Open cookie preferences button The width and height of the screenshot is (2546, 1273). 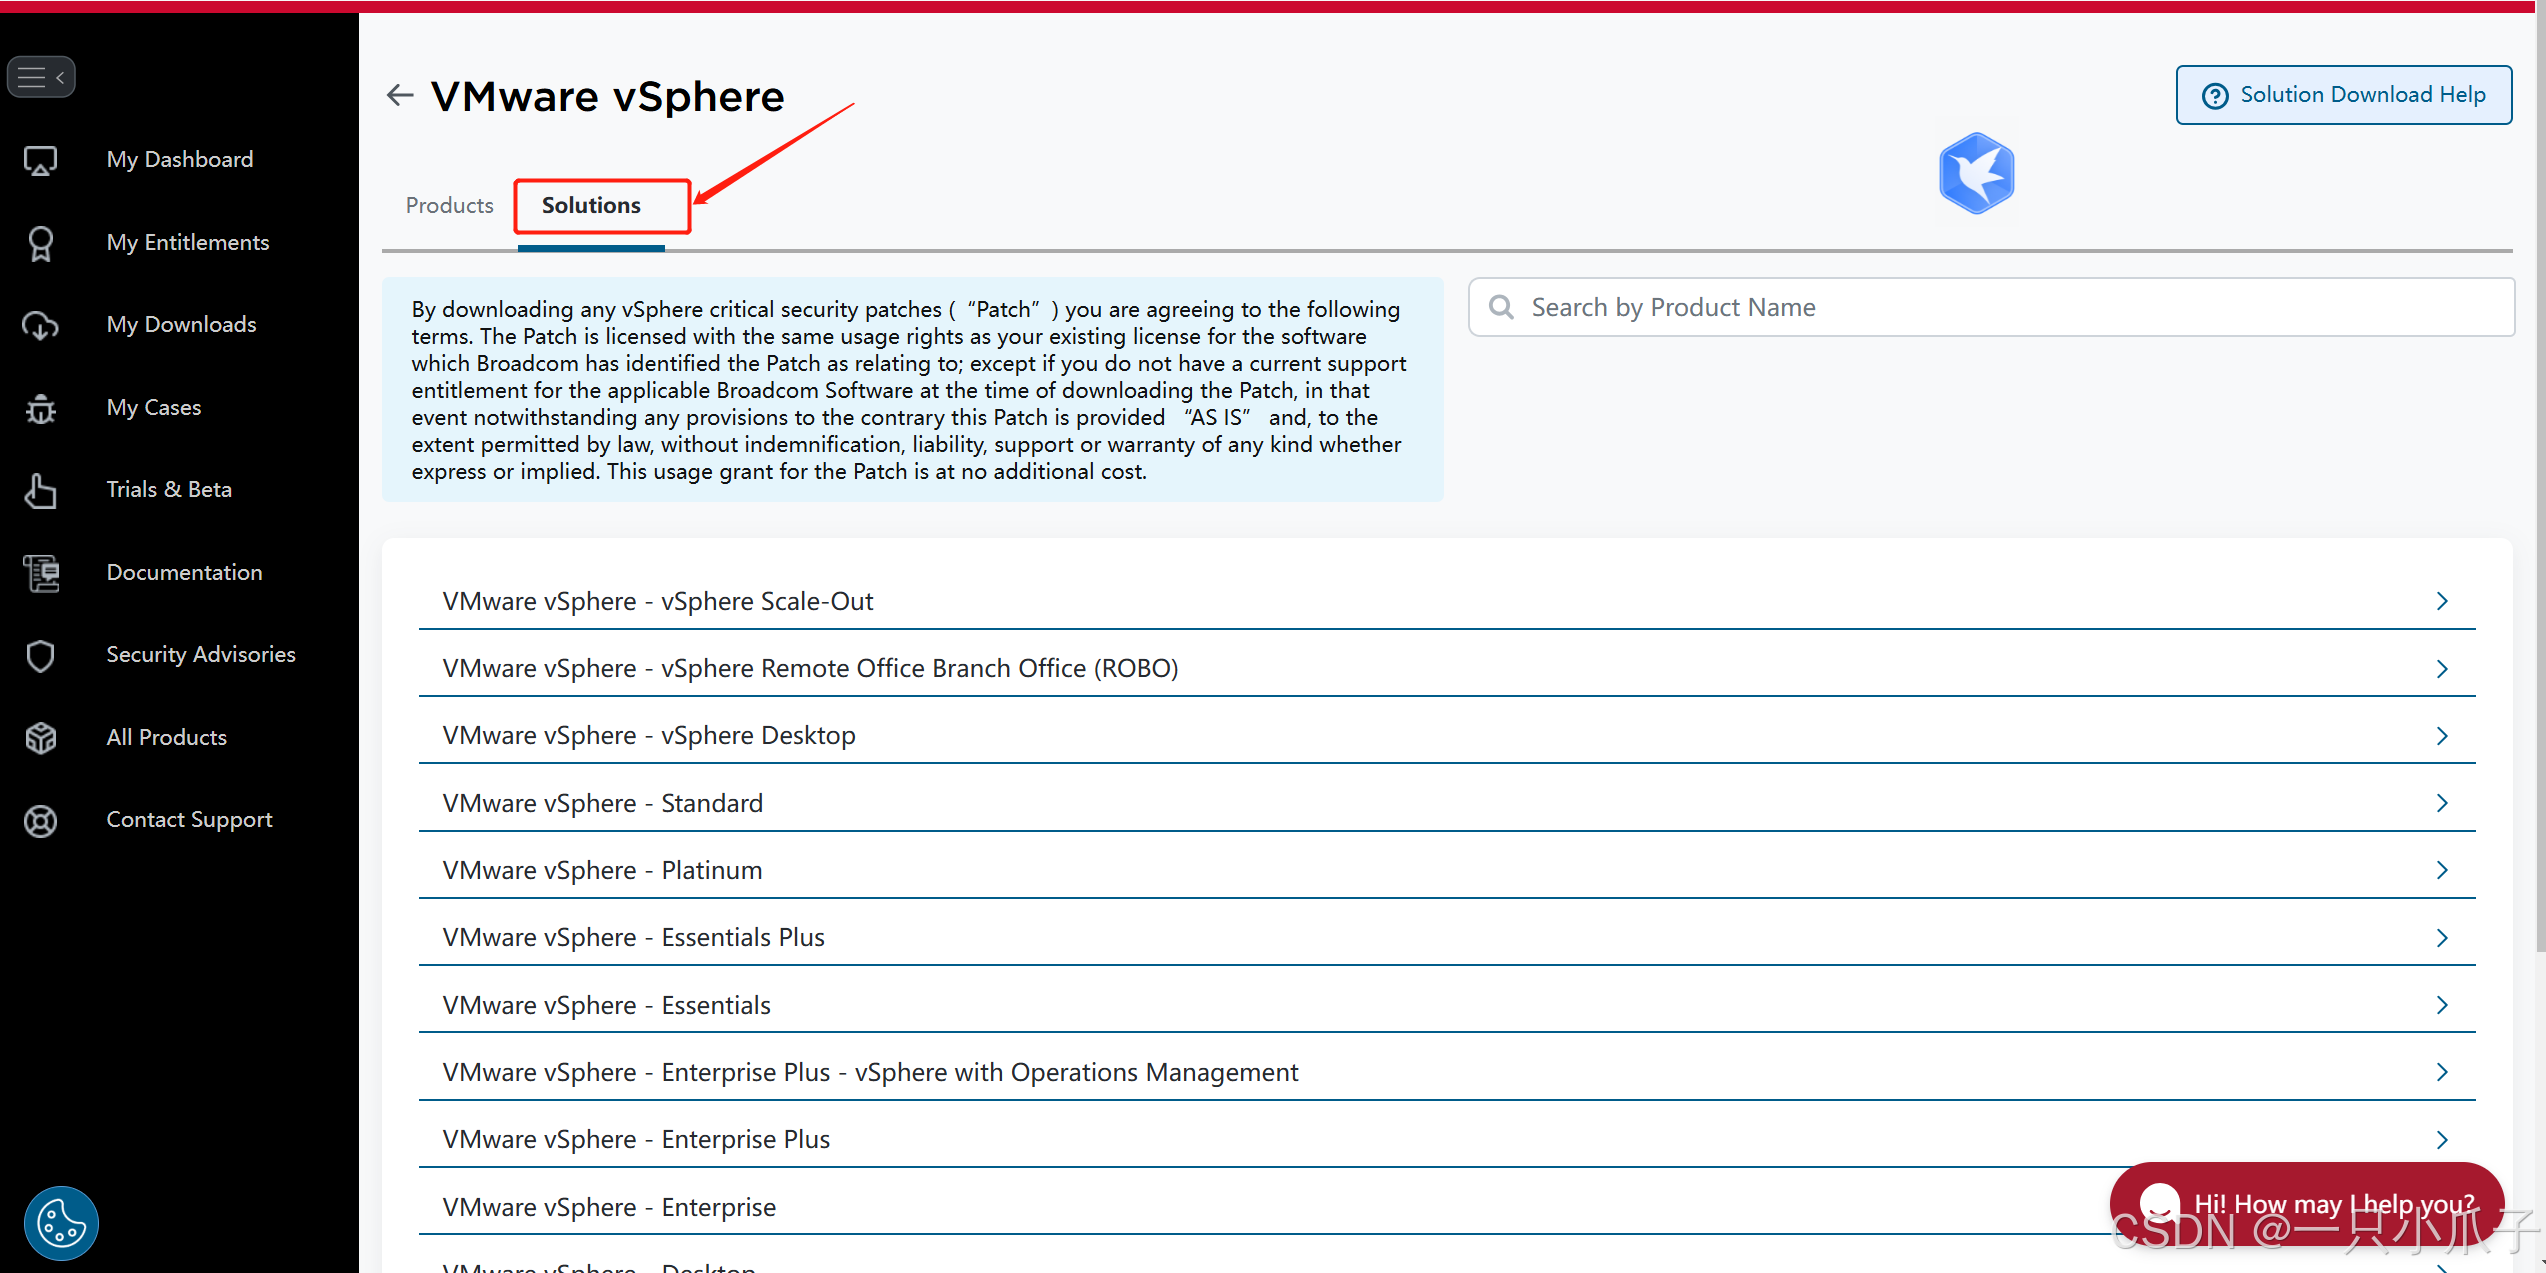(x=61, y=1222)
